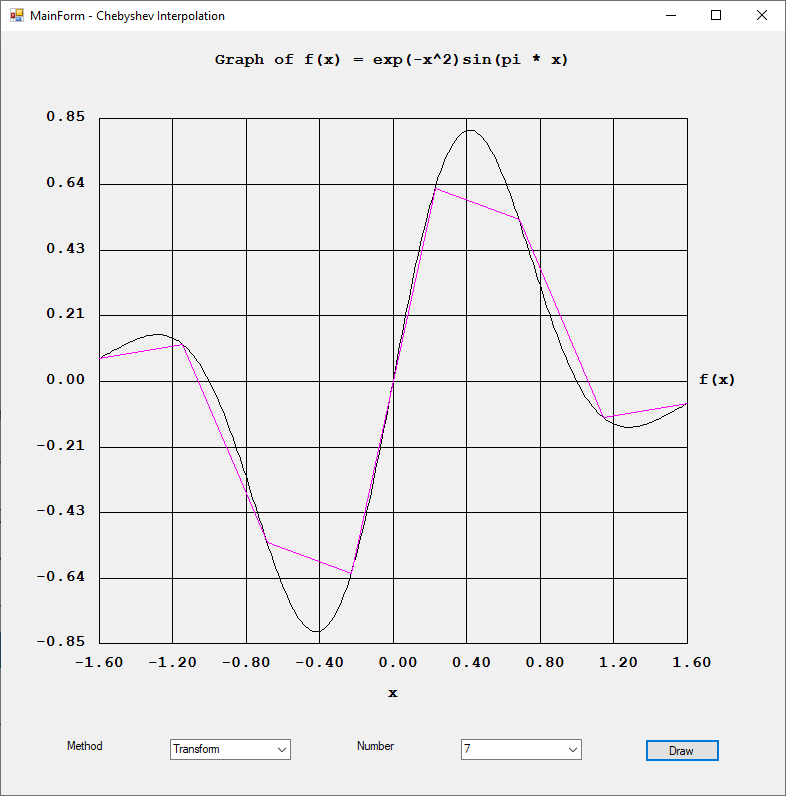
Task: Click the Number label
Action: point(375,746)
